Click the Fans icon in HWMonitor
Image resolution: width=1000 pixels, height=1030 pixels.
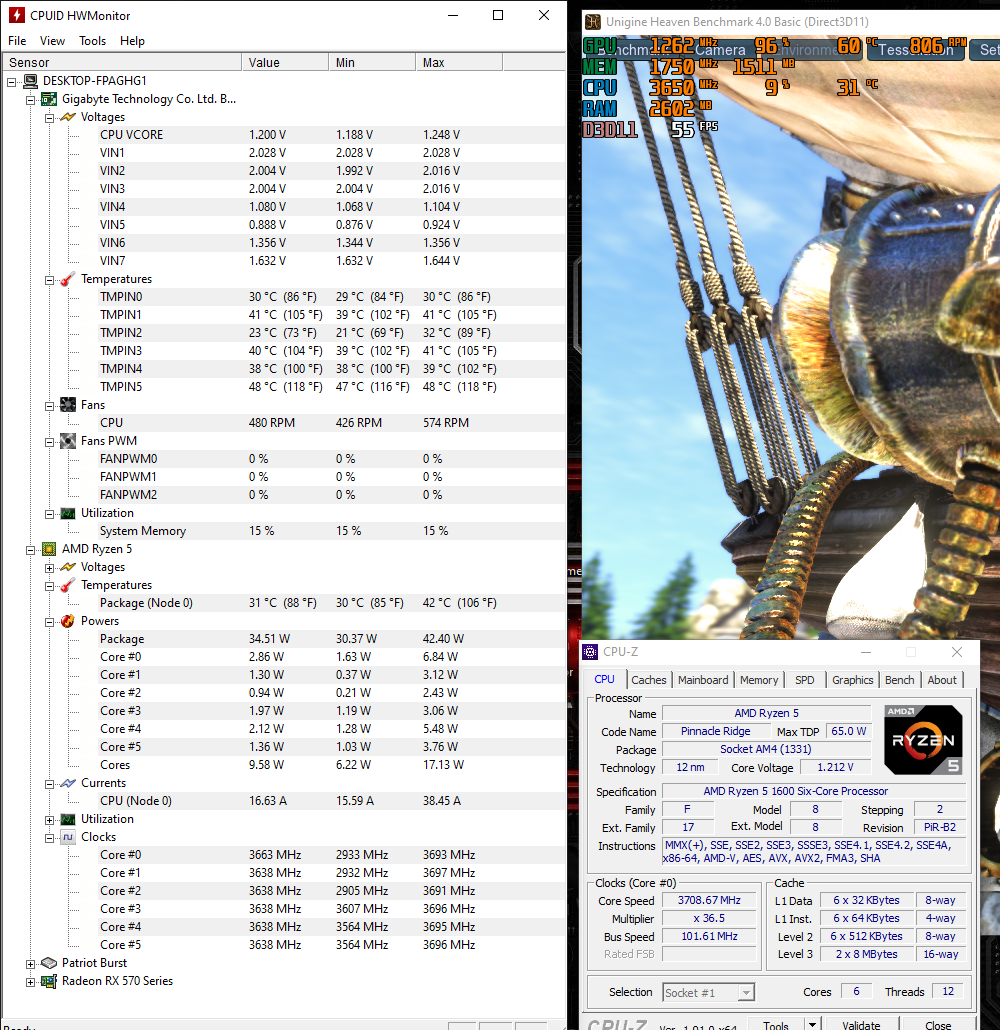67,405
